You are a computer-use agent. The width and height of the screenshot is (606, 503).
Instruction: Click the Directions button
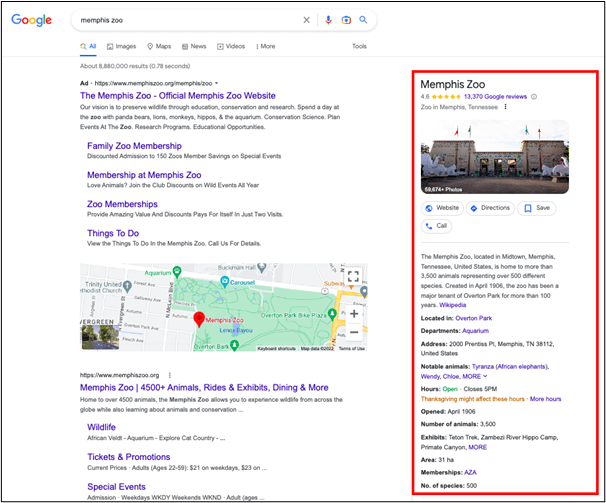490,208
